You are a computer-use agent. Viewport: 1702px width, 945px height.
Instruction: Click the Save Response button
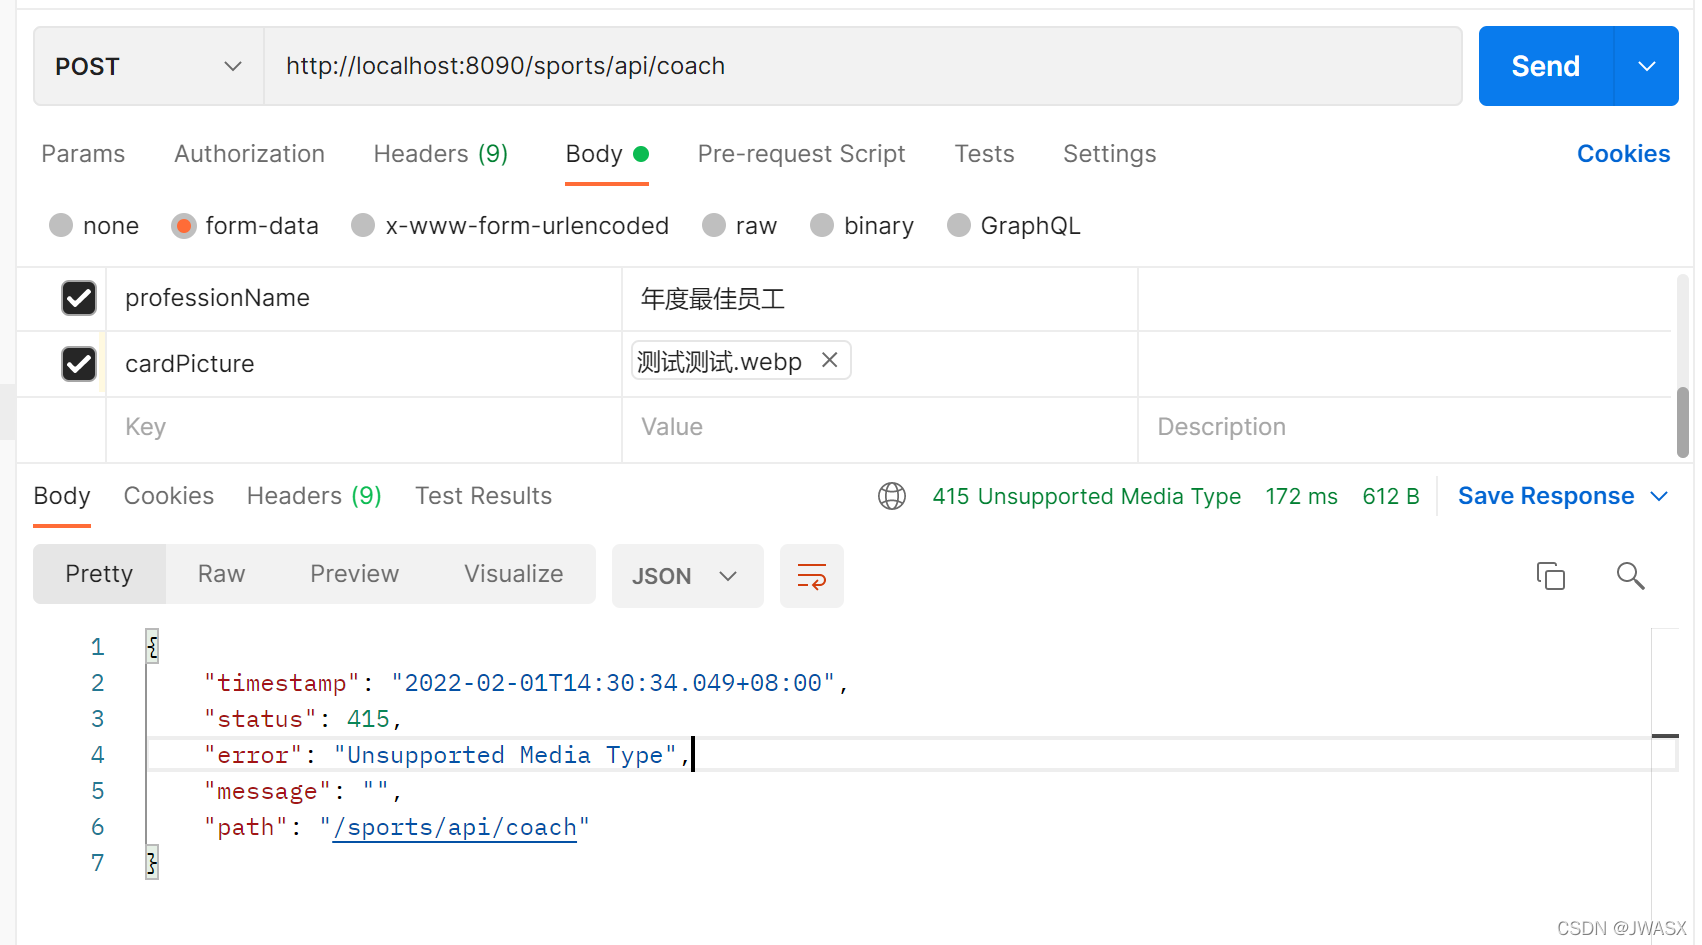coord(1546,496)
